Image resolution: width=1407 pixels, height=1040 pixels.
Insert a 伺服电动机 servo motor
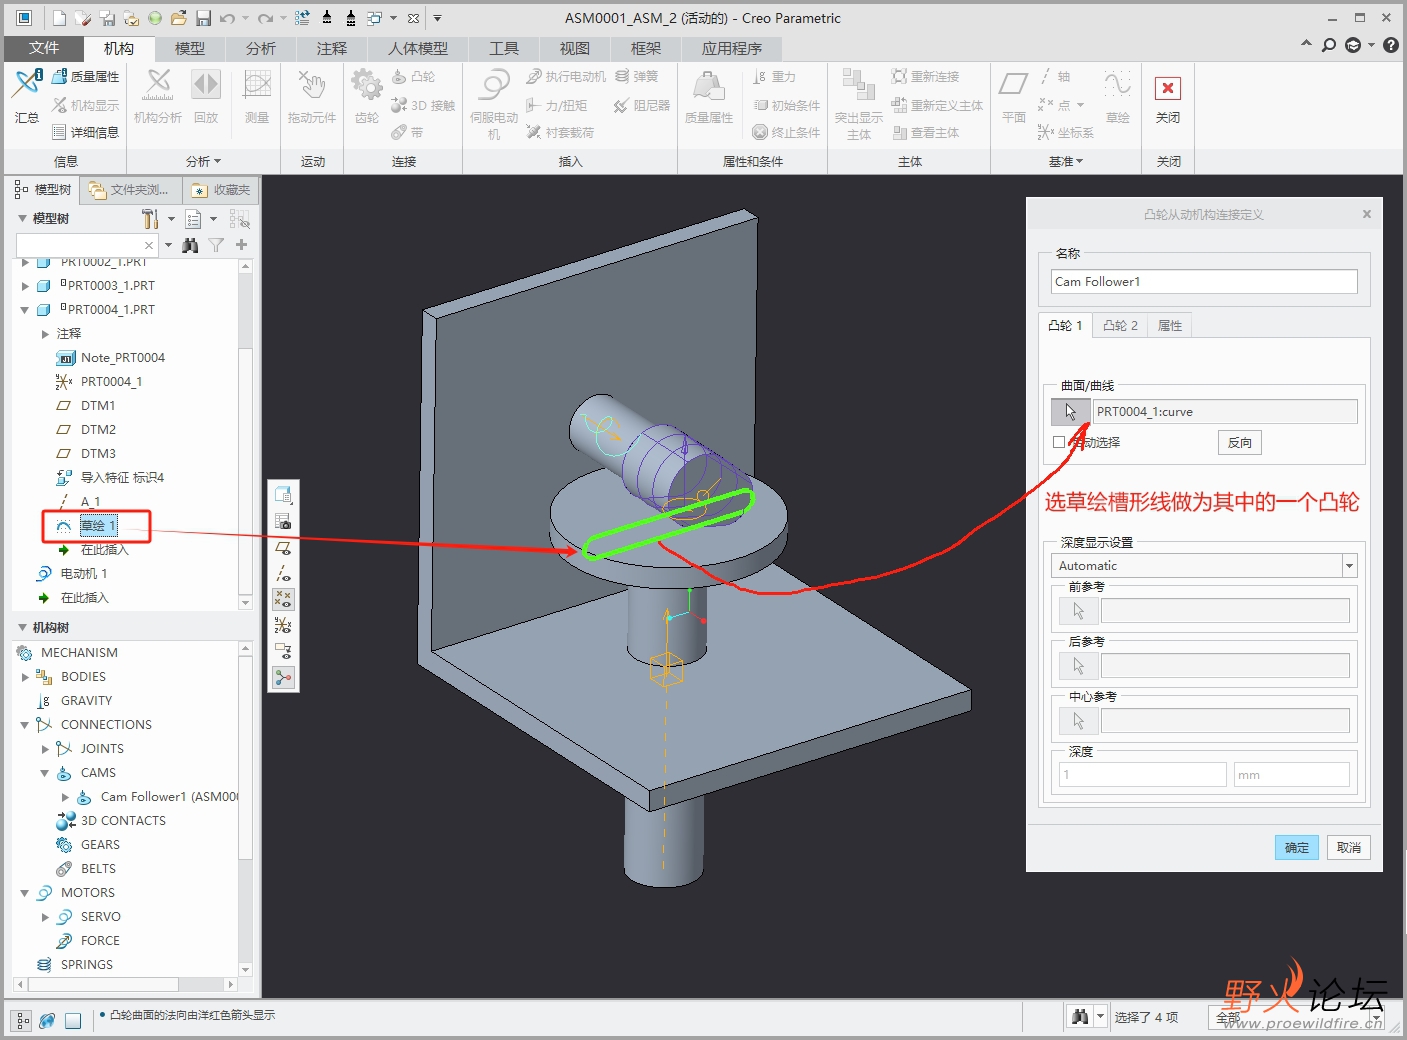tap(494, 104)
